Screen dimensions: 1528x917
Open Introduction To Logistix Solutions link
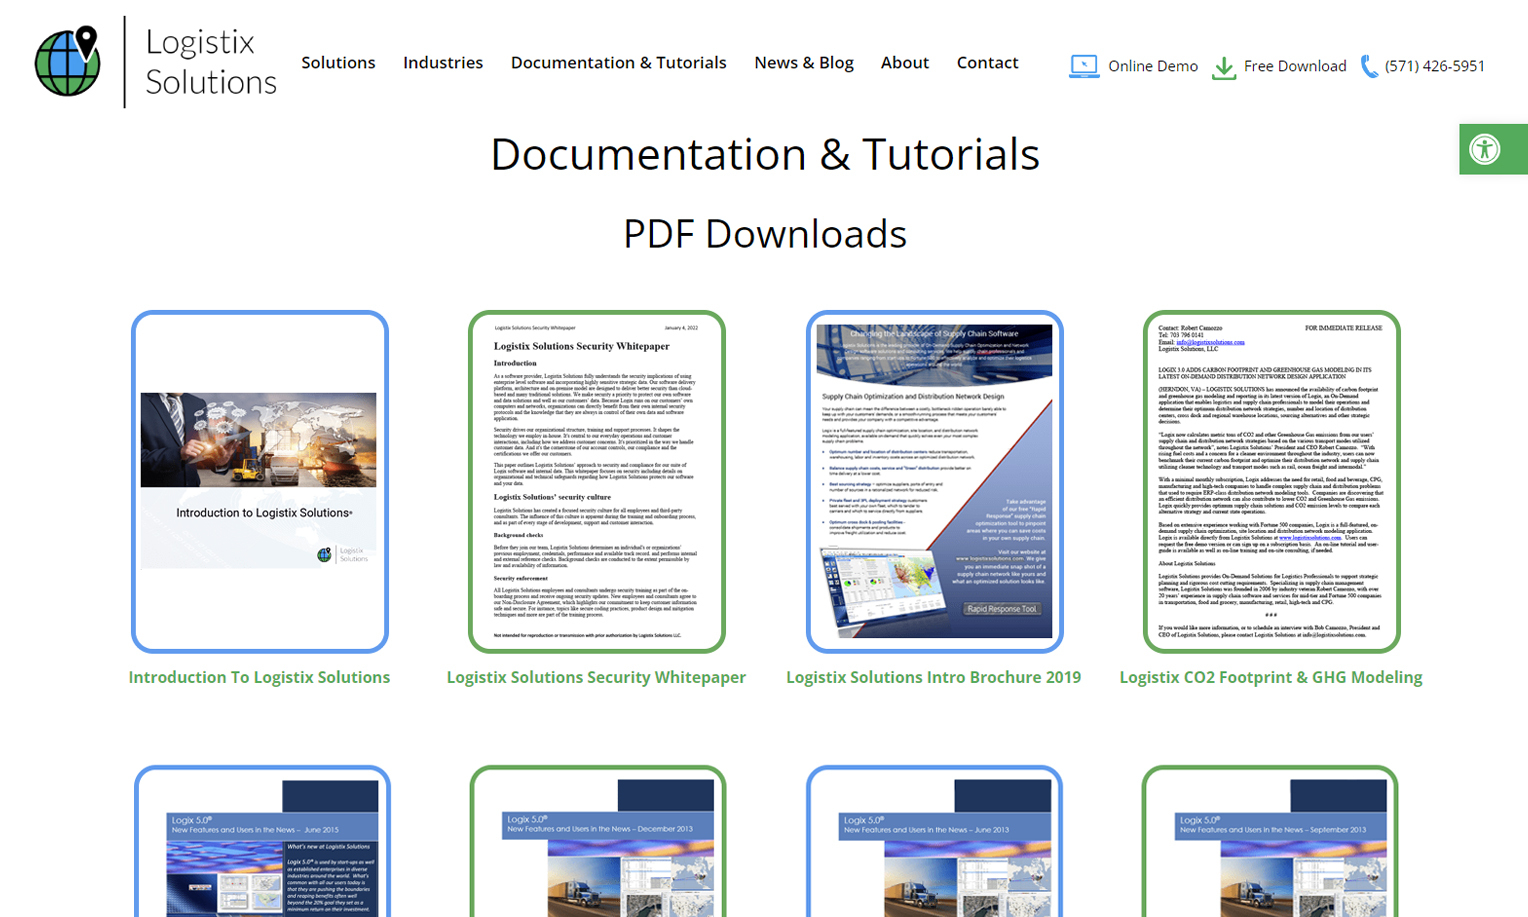[x=259, y=677]
